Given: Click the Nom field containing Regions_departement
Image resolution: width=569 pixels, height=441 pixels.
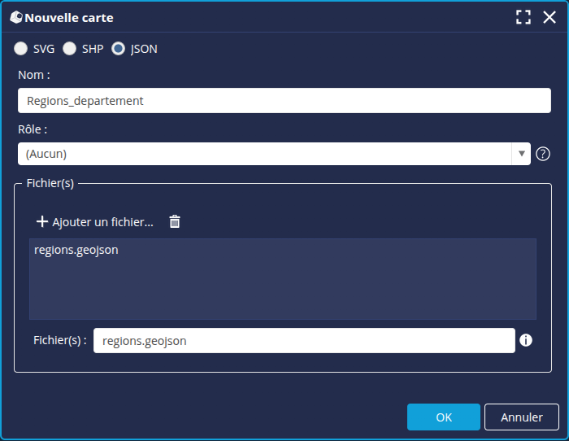Looking at the screenshot, I should (x=284, y=101).
